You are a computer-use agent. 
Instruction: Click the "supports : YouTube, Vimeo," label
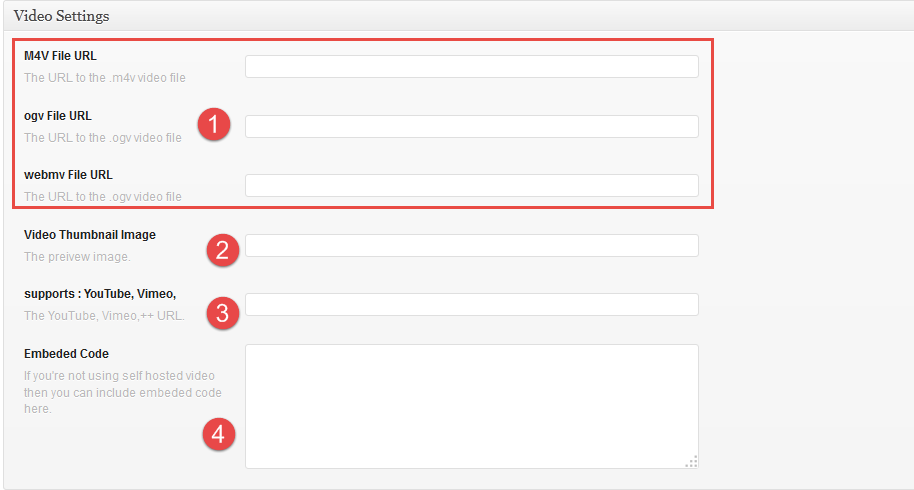(100, 293)
